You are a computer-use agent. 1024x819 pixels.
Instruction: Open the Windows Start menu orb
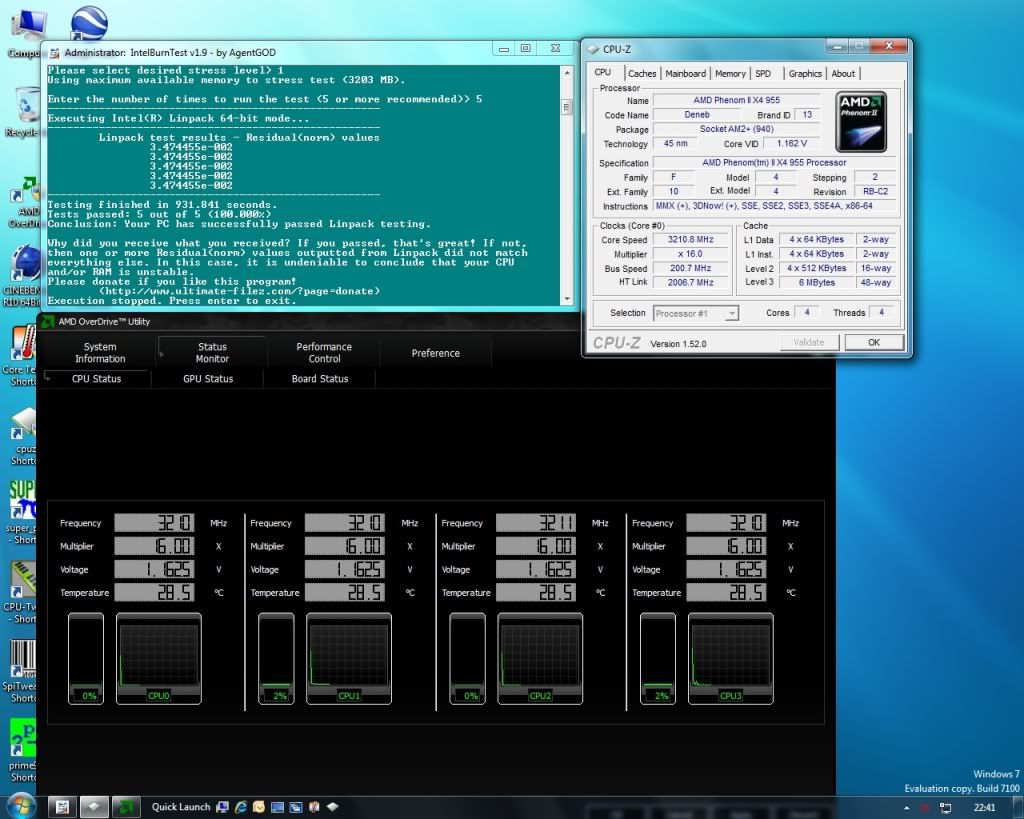(x=20, y=807)
